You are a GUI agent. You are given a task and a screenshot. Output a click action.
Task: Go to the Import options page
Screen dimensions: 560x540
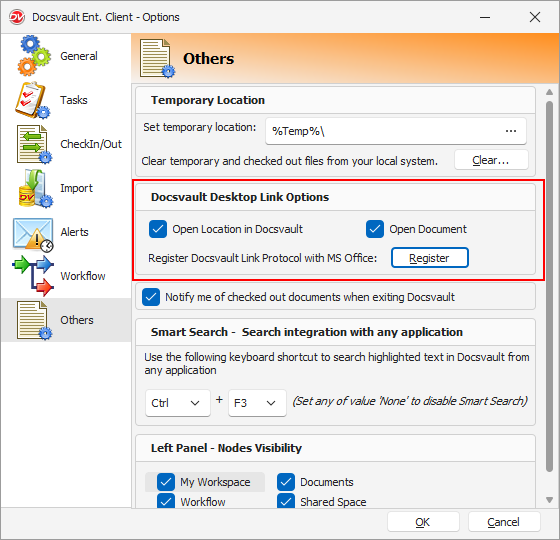[66, 188]
